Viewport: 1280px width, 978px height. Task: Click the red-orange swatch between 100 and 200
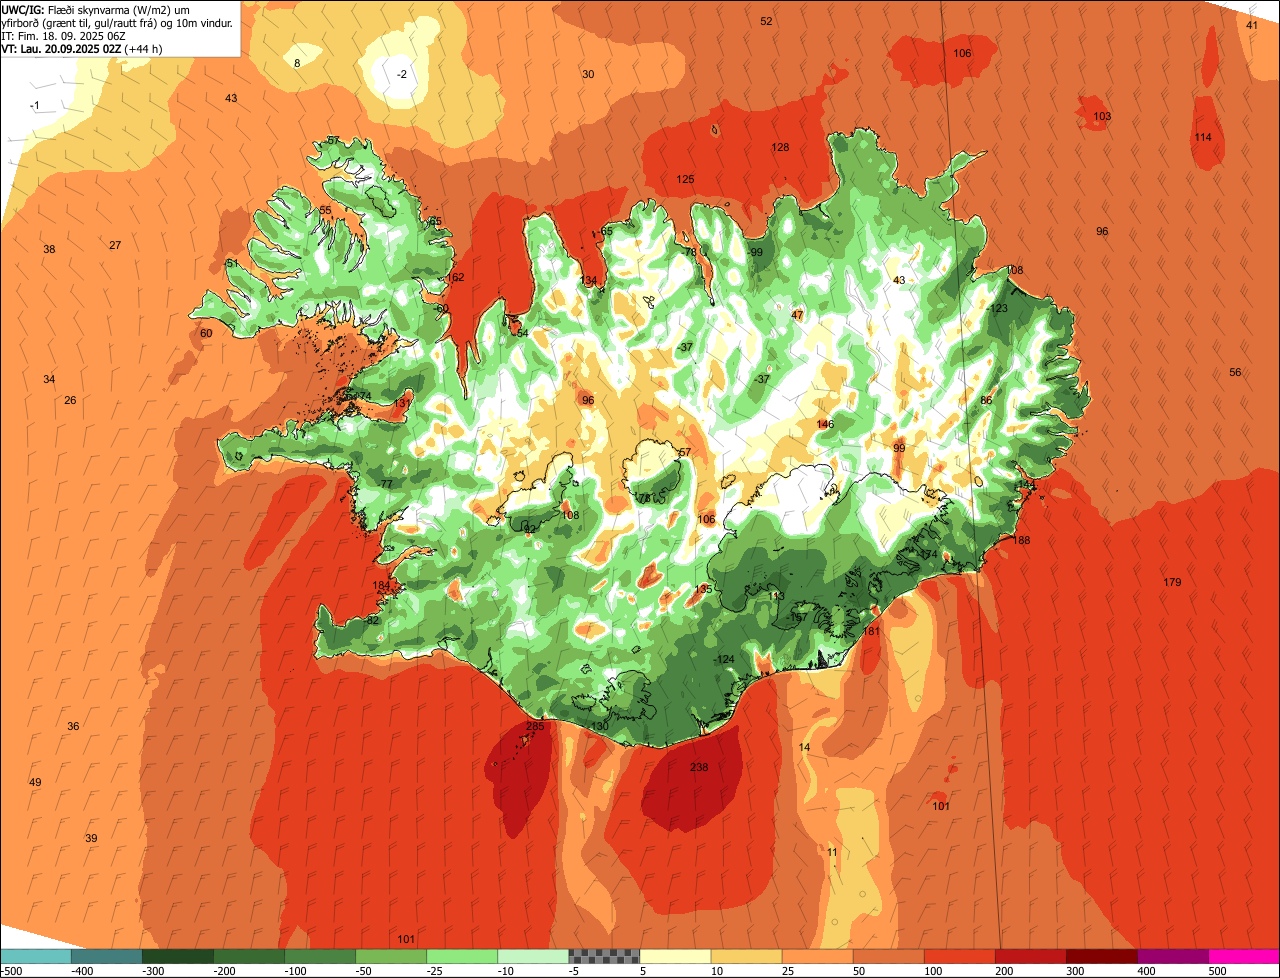pyautogui.click(x=960, y=955)
